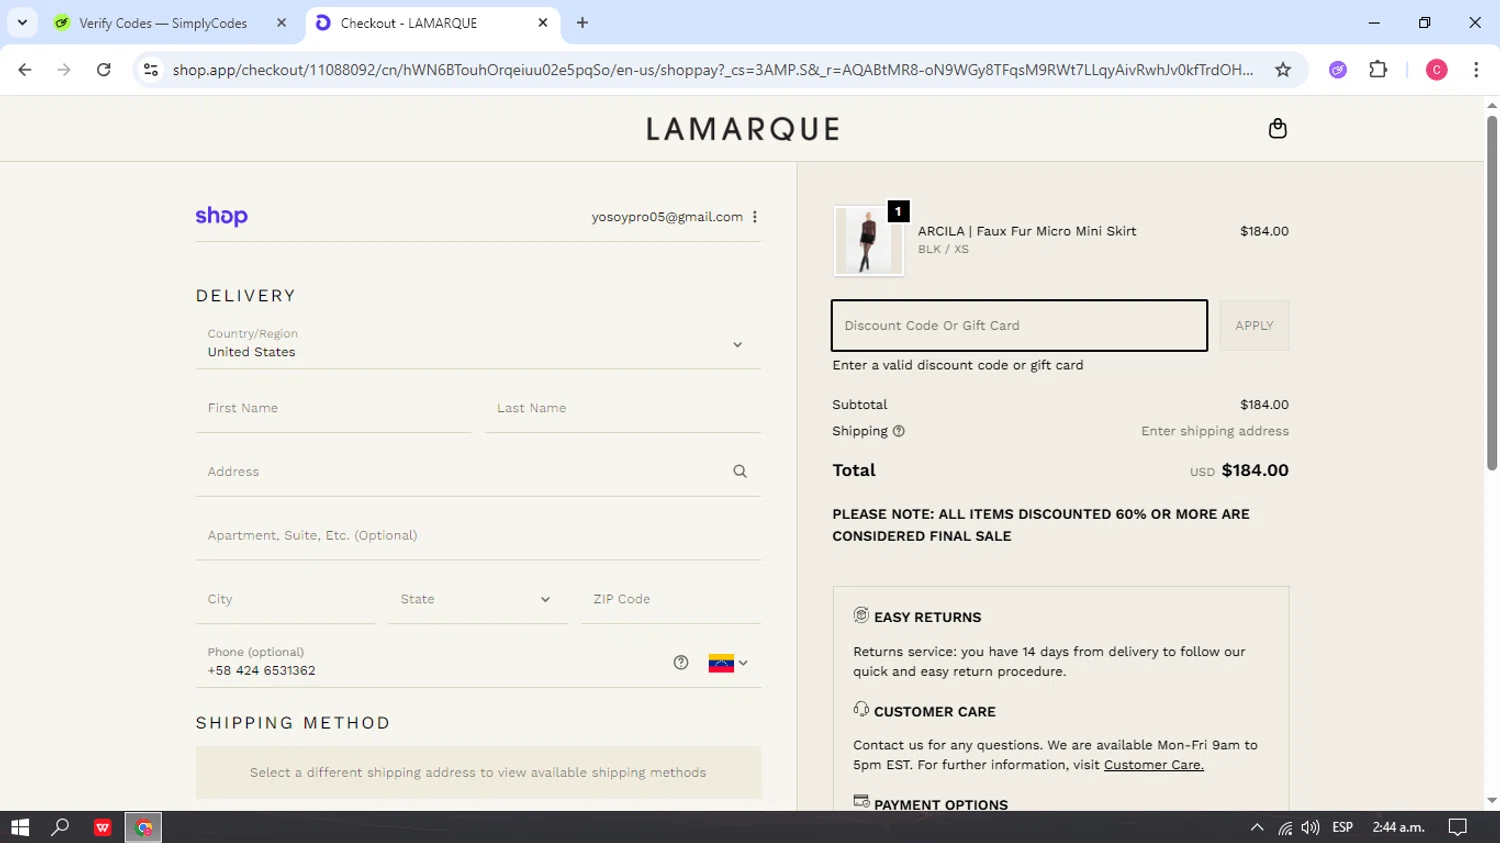Open the Windows notification center
Viewport: 1500px width, 843px height.
(x=1458, y=828)
